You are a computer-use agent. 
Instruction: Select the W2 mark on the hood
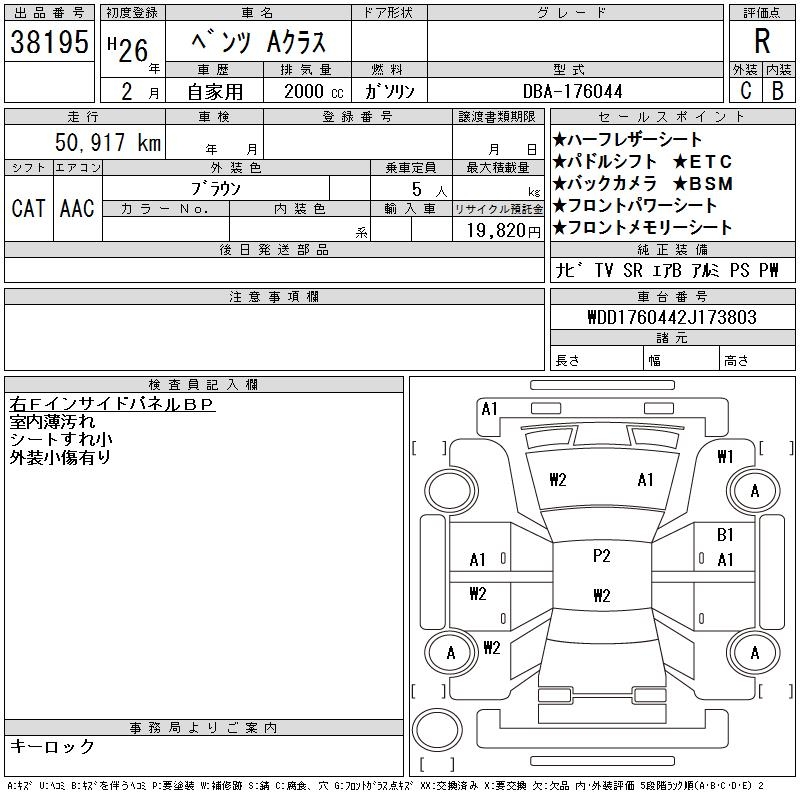click(558, 480)
